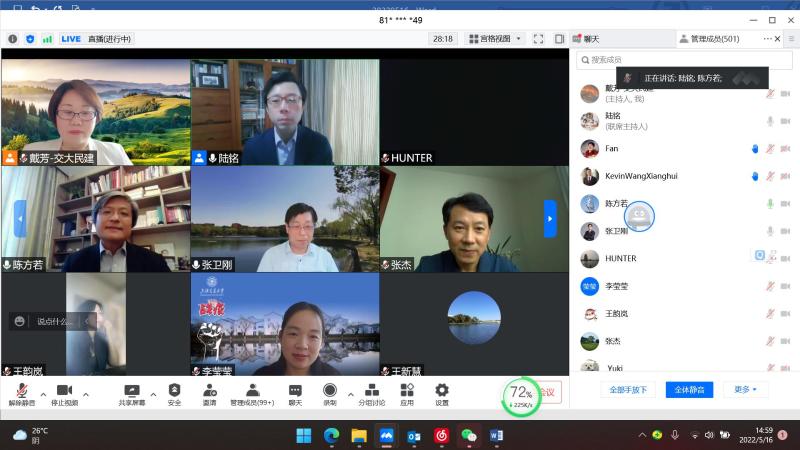Viewport: 800px width, 450px height.
Task: Click the meeting info icon
Action: pyautogui.click(x=13, y=39)
